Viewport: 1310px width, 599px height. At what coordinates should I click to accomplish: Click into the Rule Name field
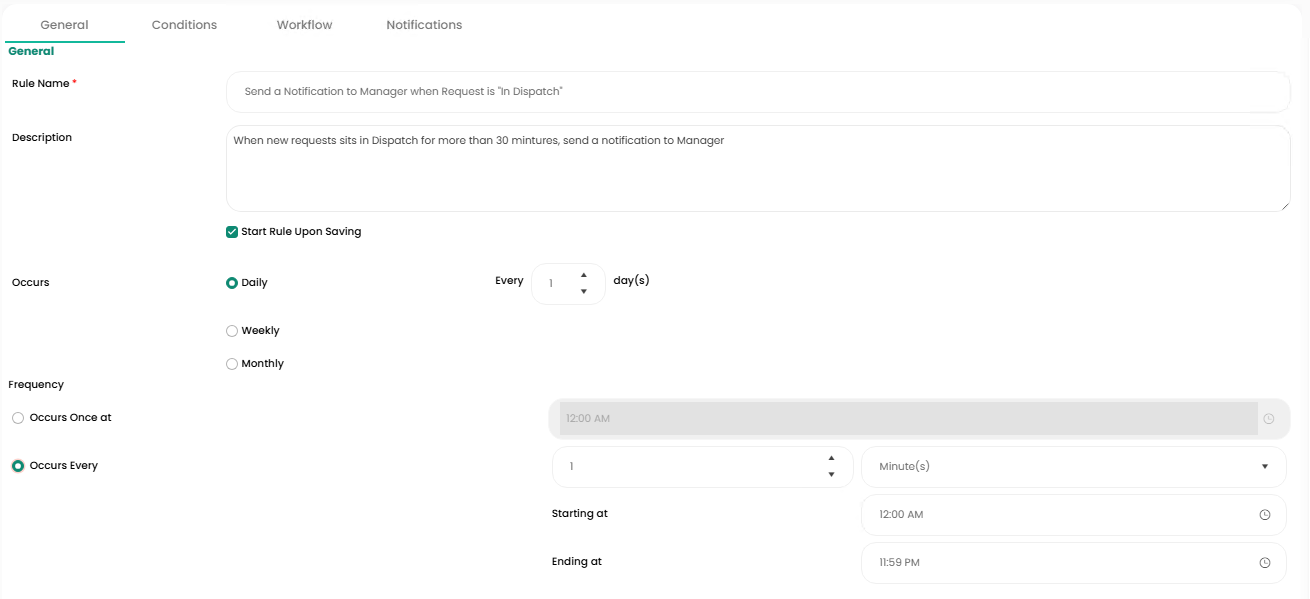(x=757, y=92)
